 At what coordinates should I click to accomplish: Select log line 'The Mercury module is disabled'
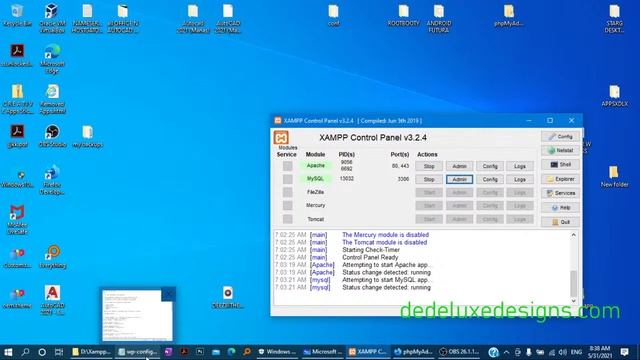coord(385,235)
